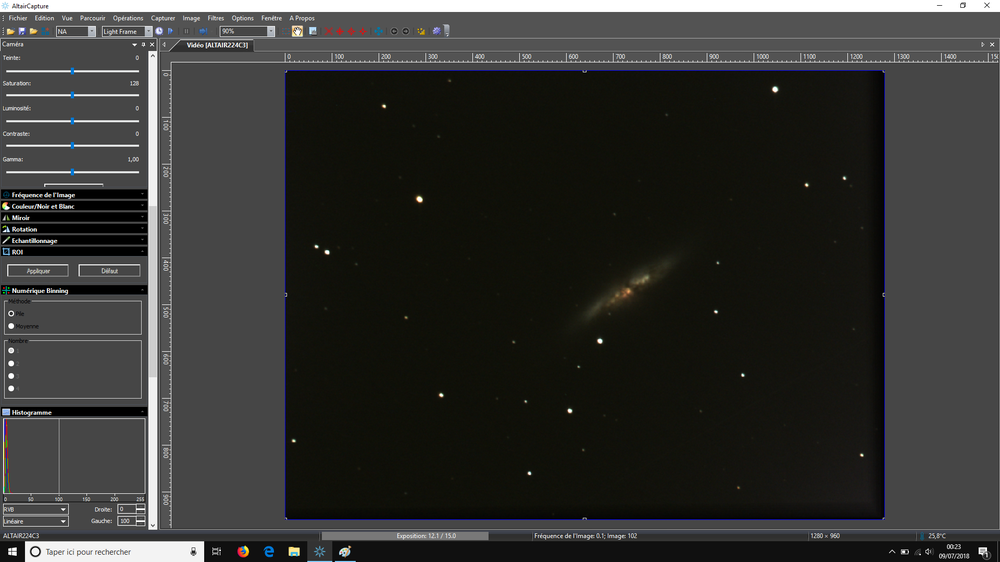Screen dimensions: 1000x562
Task: Open the Filtres menu
Action: coord(216,18)
